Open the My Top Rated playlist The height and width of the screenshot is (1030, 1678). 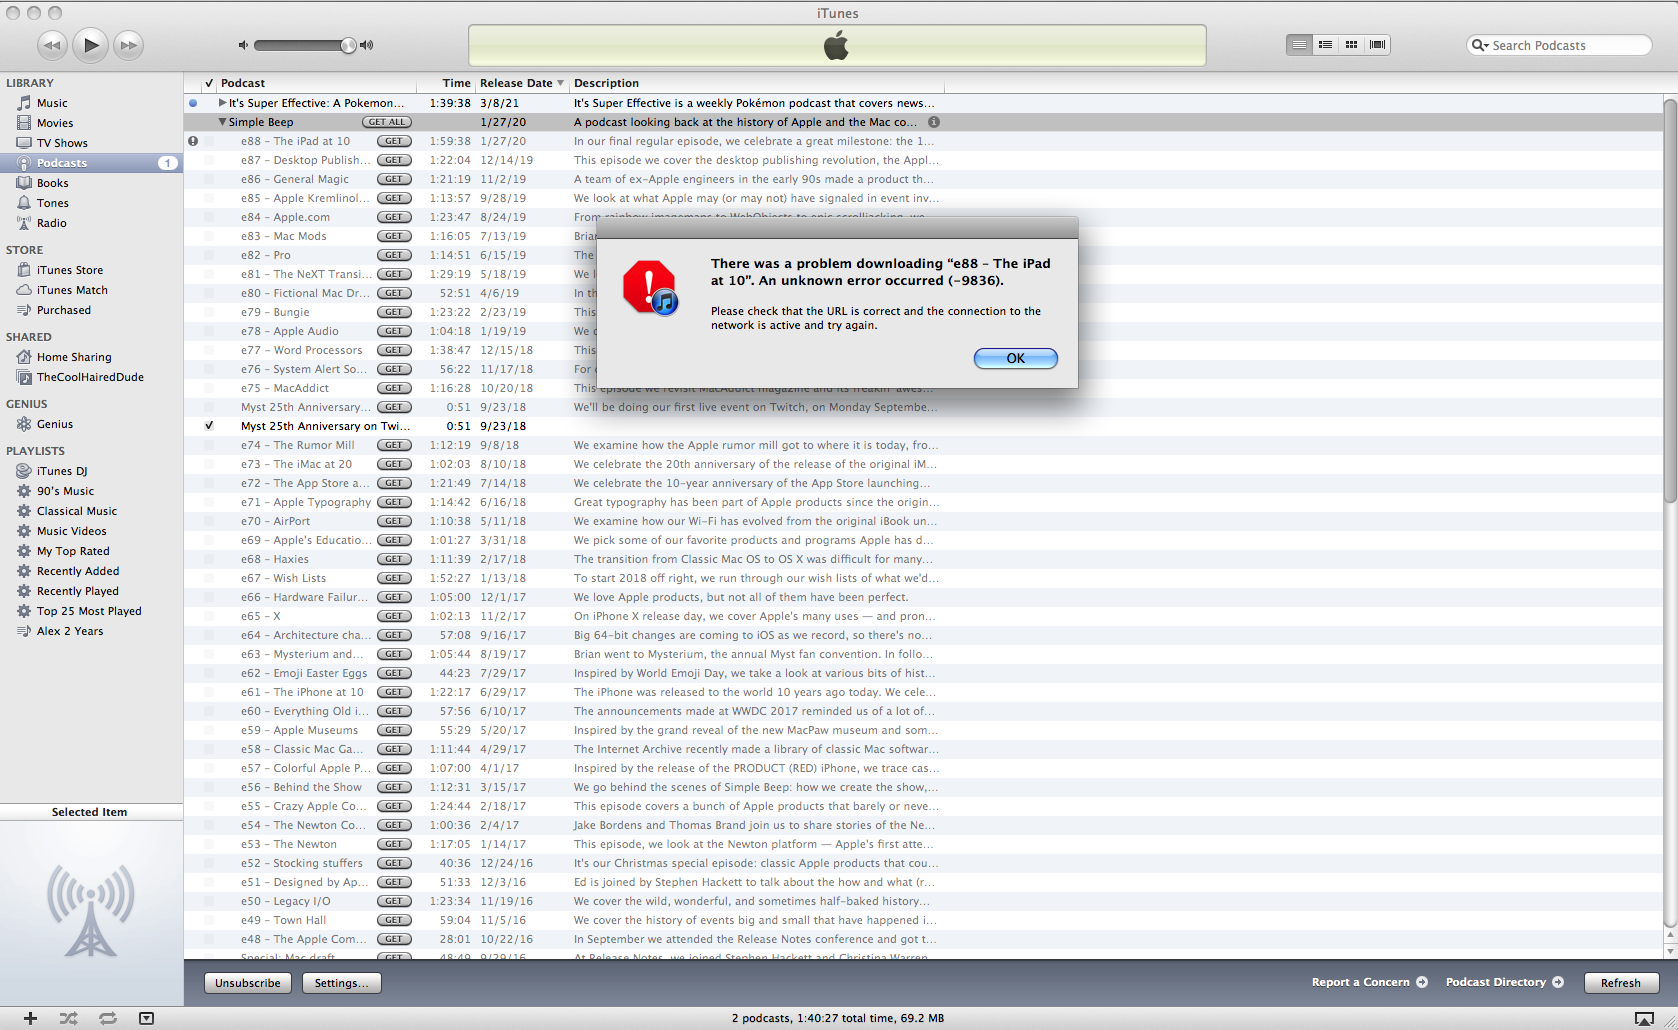pyautogui.click(x=73, y=551)
